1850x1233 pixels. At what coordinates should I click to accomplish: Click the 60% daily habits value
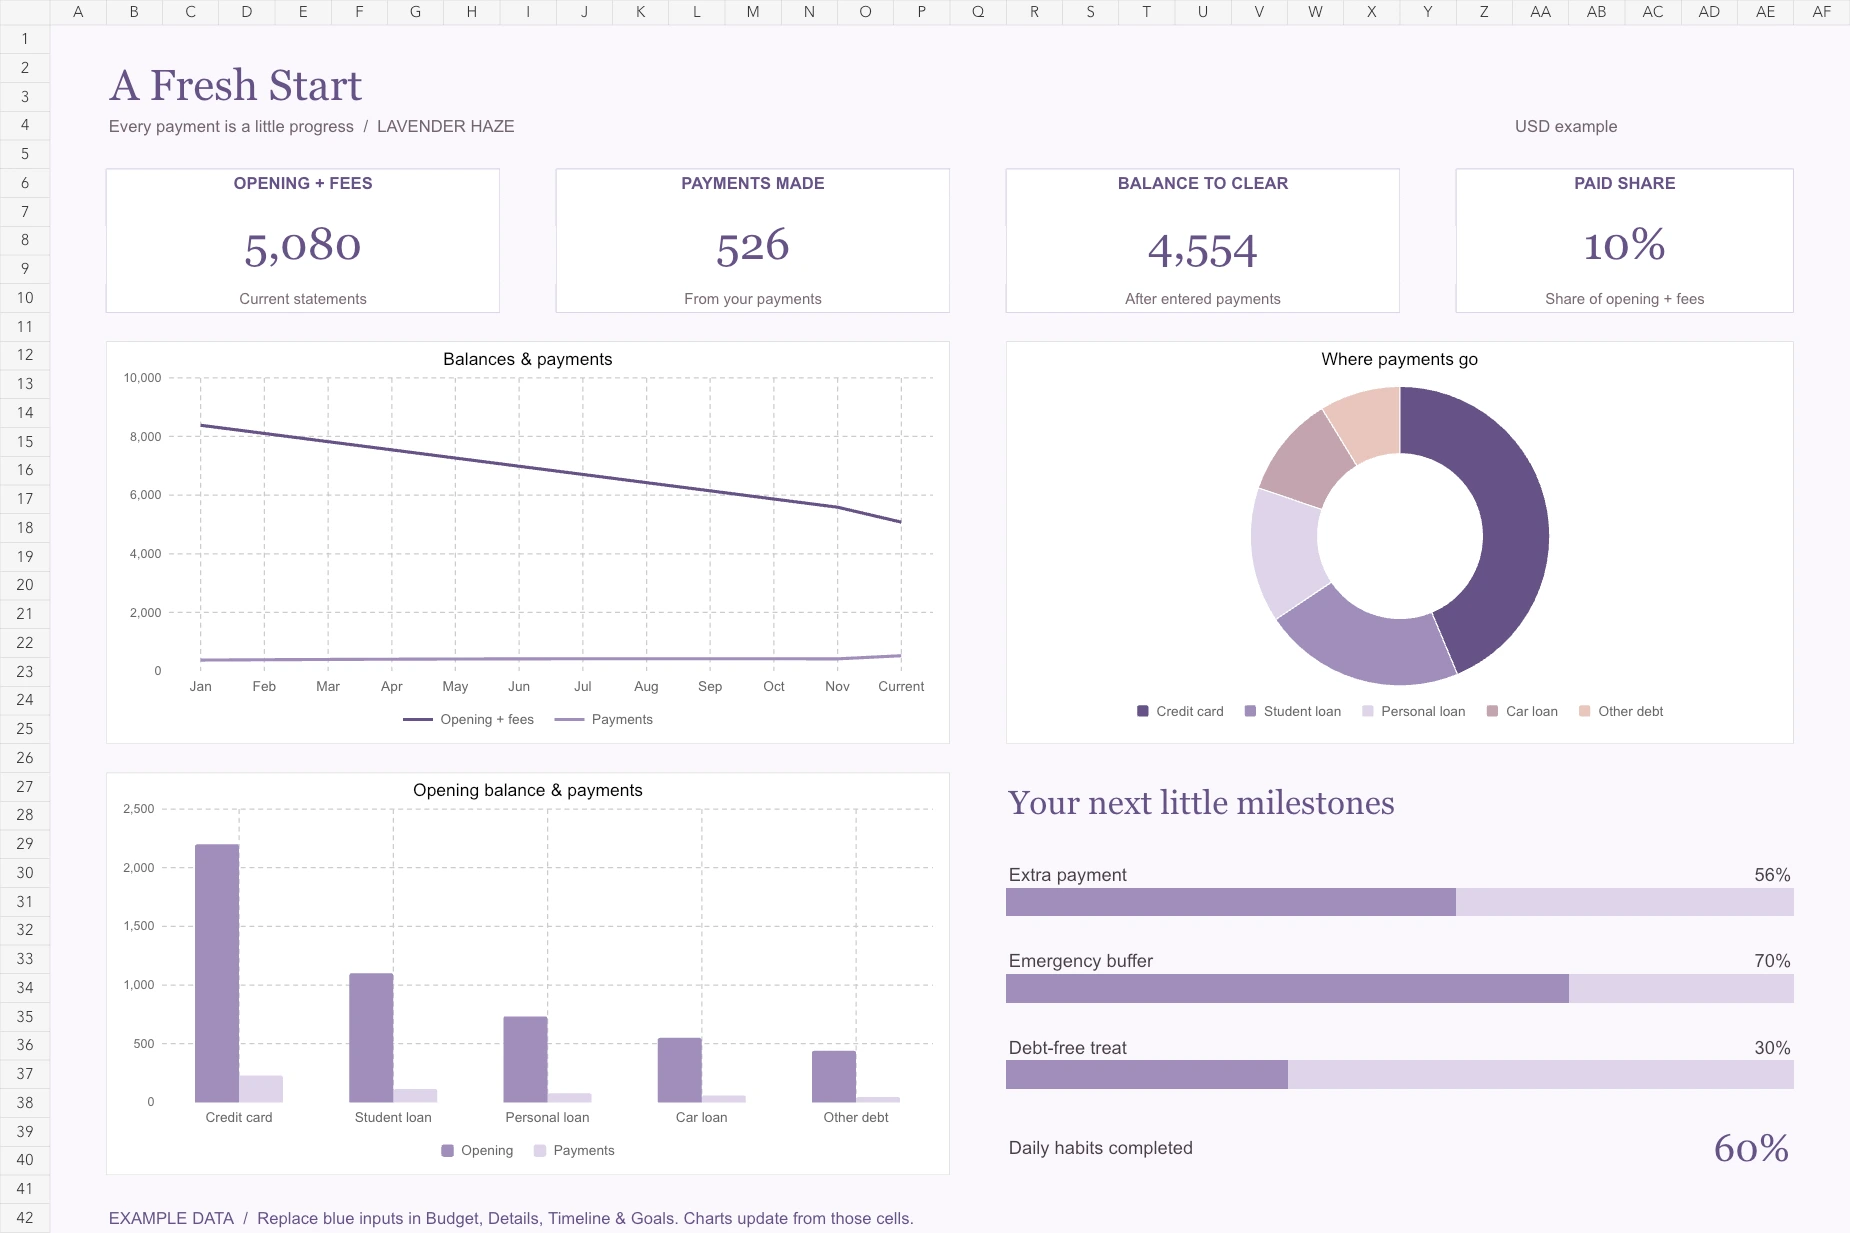tap(1751, 1148)
